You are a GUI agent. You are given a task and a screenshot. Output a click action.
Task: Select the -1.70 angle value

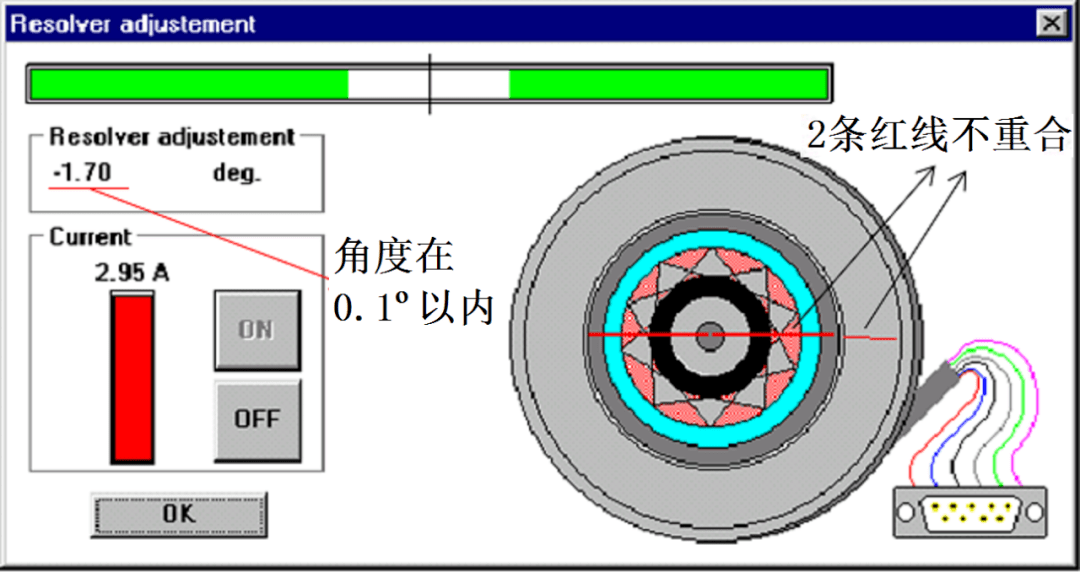coord(82,172)
